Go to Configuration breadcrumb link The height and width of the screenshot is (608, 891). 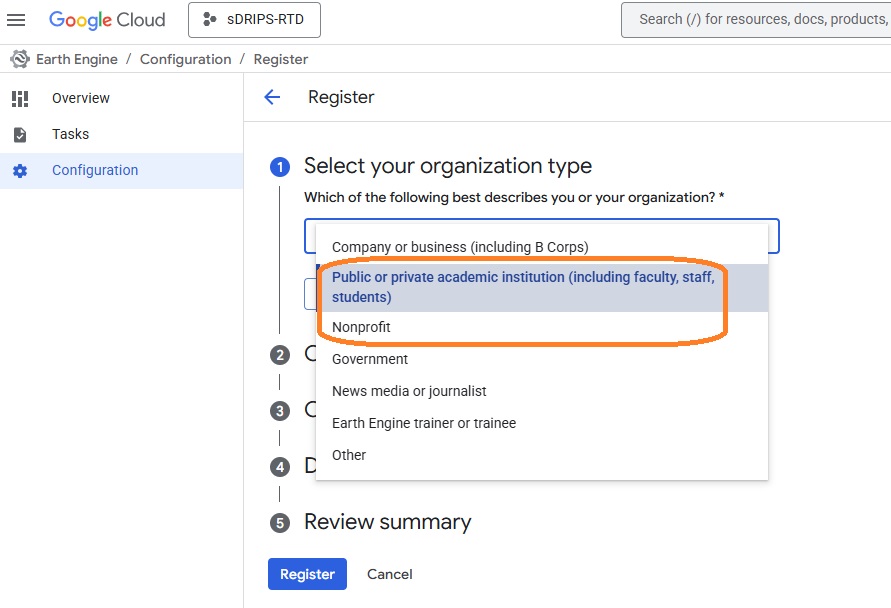pos(185,59)
